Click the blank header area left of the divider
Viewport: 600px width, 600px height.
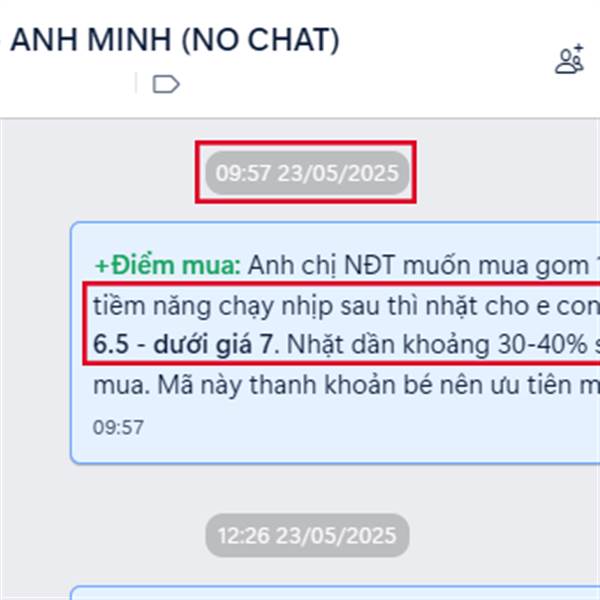[x=67, y=83]
